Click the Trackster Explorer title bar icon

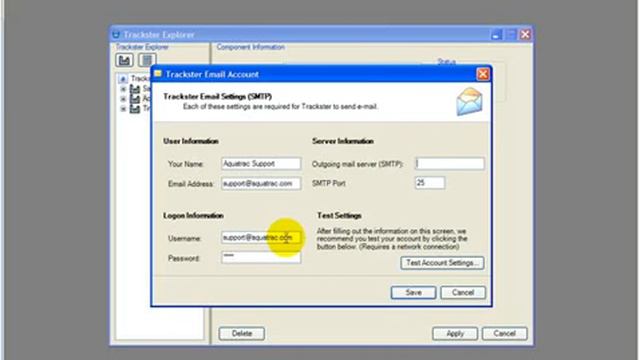[x=116, y=35]
